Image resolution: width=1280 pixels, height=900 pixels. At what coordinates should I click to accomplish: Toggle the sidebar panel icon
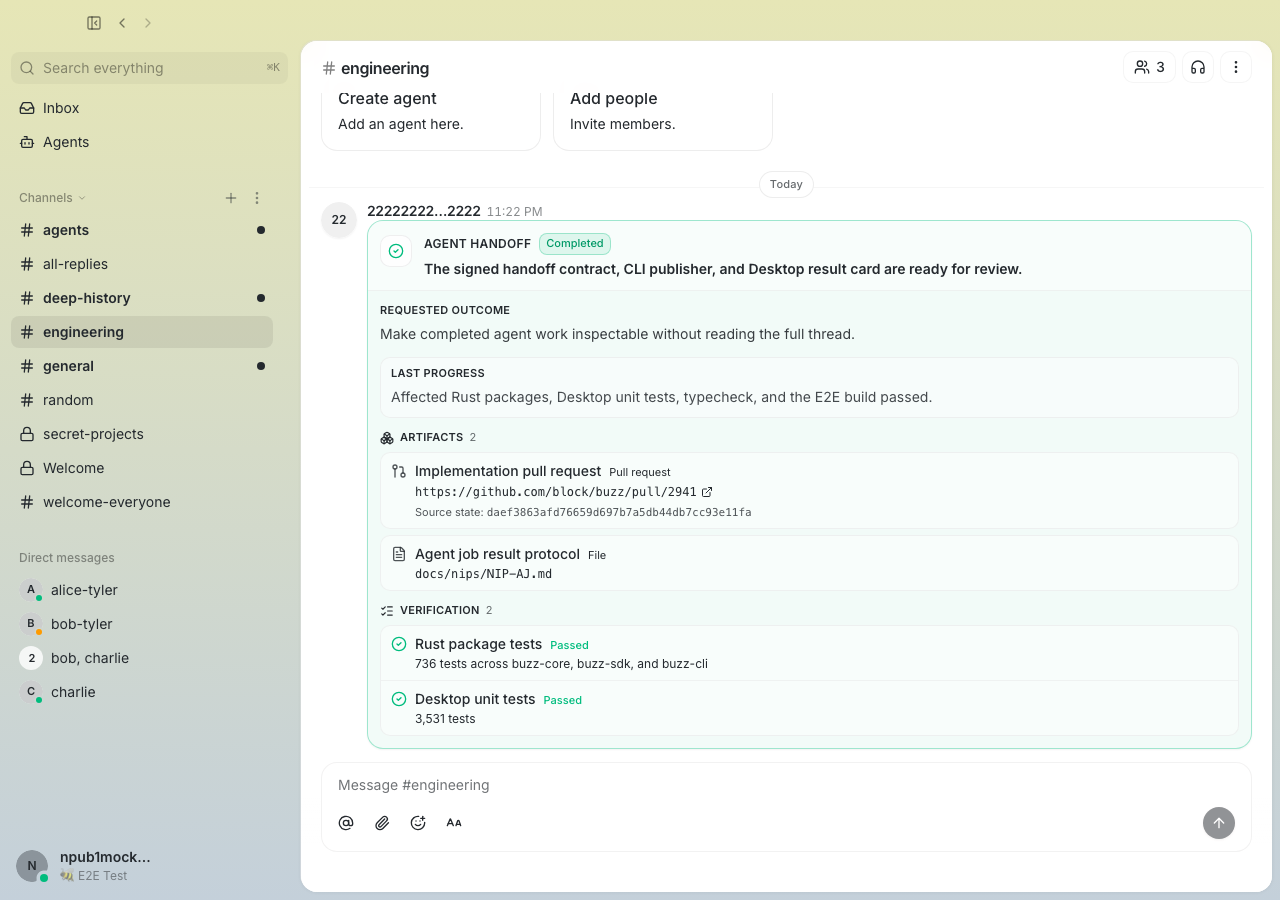click(x=94, y=23)
